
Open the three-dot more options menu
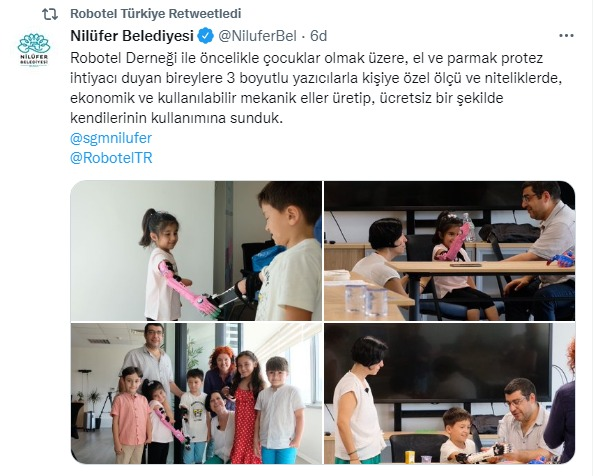(566, 36)
